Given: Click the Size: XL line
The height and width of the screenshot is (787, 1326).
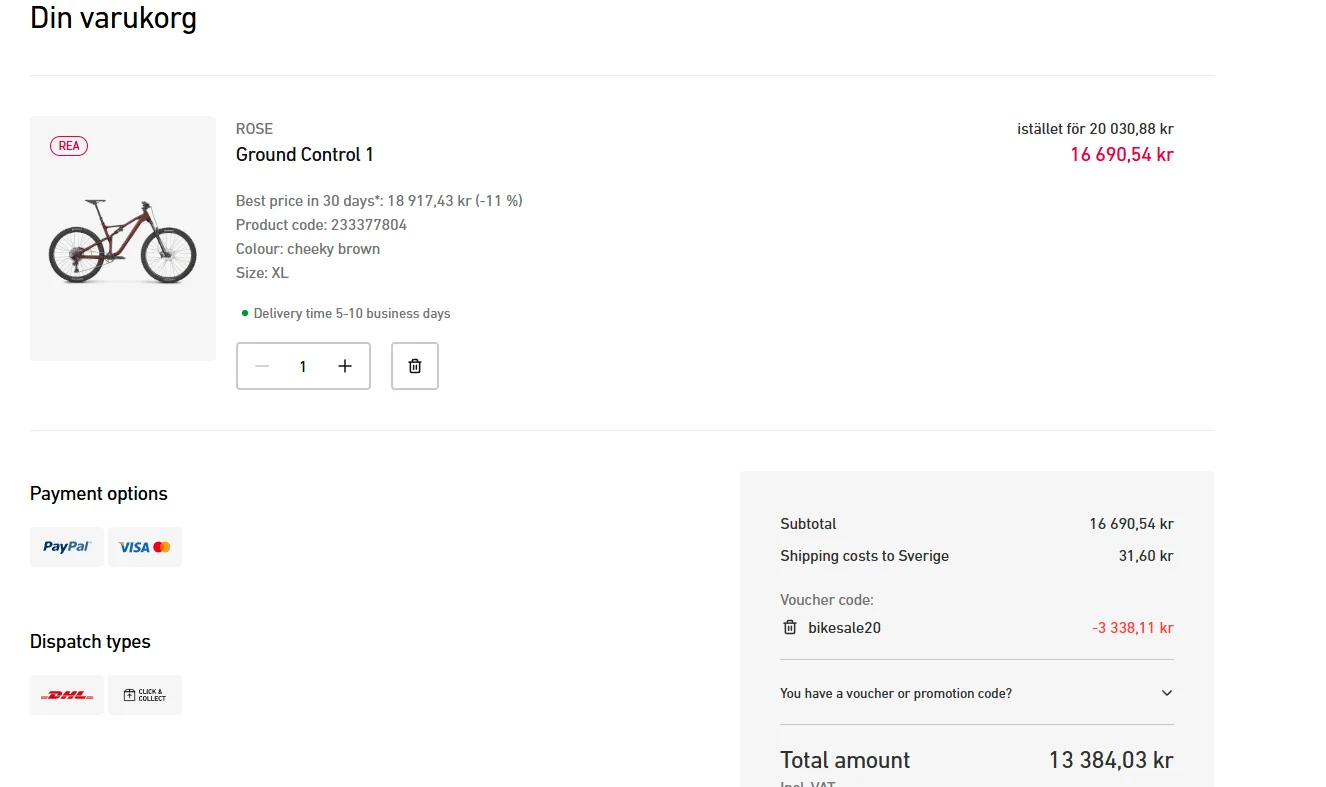Looking at the screenshot, I should click(x=262, y=273).
